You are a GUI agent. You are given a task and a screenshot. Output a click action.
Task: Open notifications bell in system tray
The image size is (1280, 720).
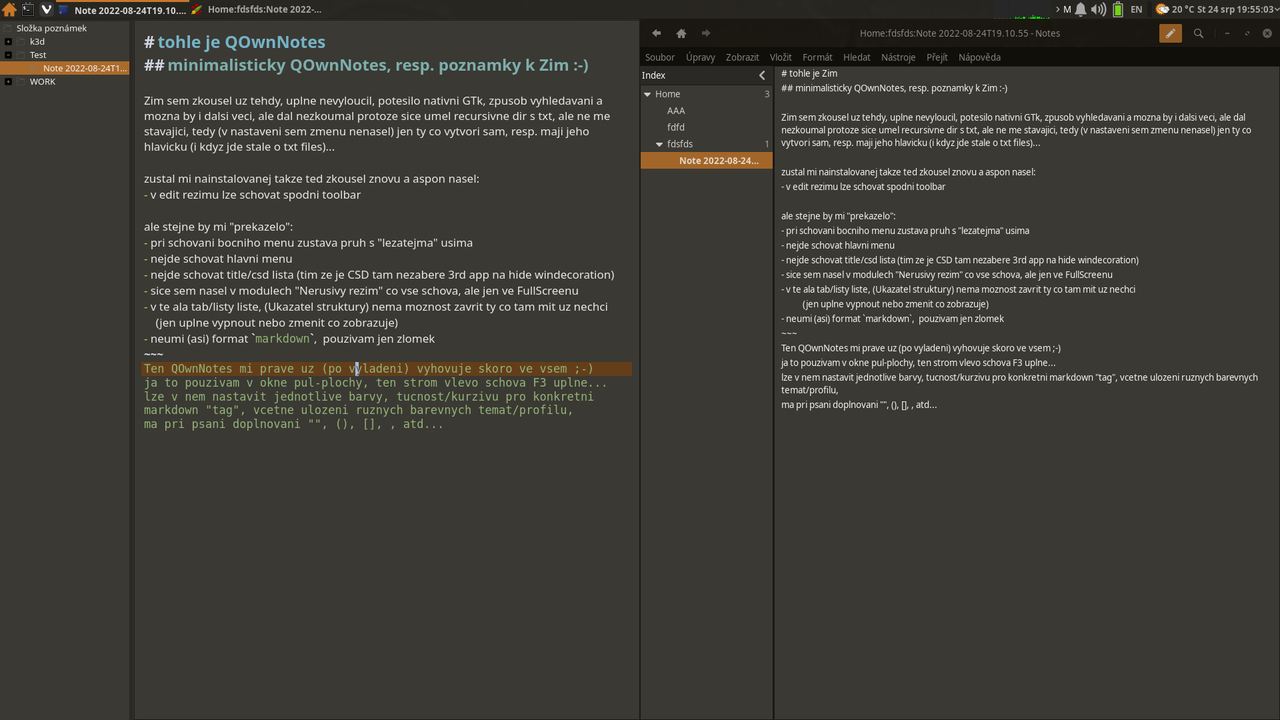[1080, 10]
